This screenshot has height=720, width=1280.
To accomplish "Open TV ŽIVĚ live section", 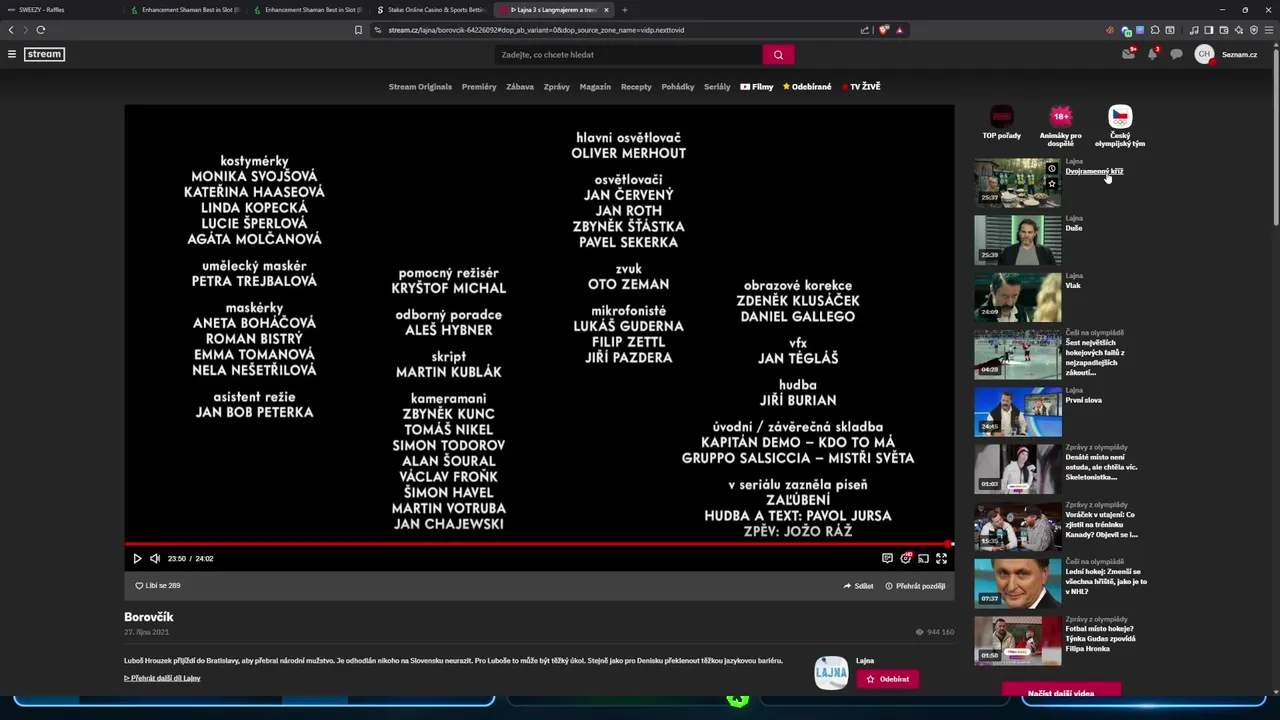I will (x=861, y=87).
